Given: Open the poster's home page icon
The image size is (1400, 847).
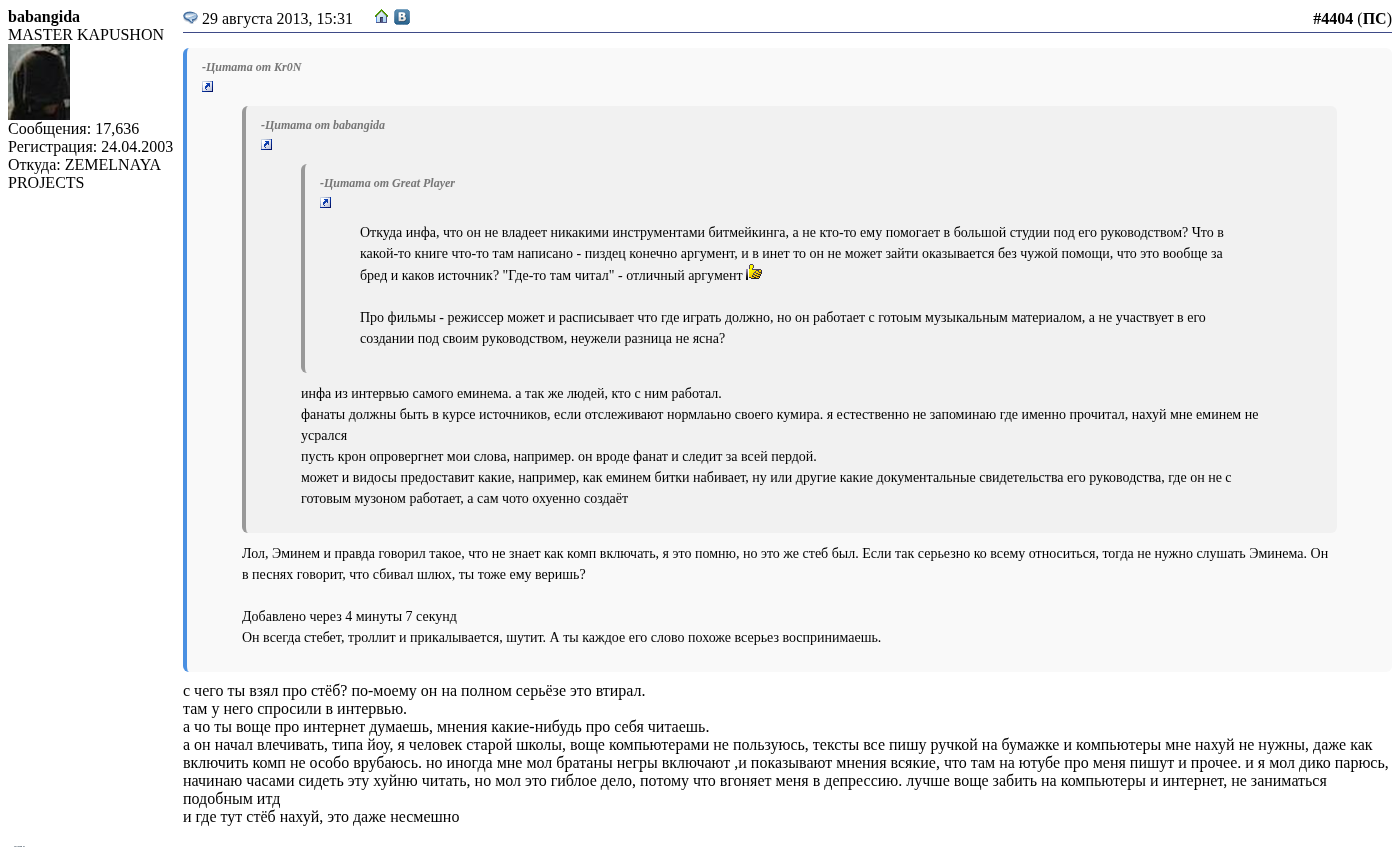Looking at the screenshot, I should [x=381, y=17].
